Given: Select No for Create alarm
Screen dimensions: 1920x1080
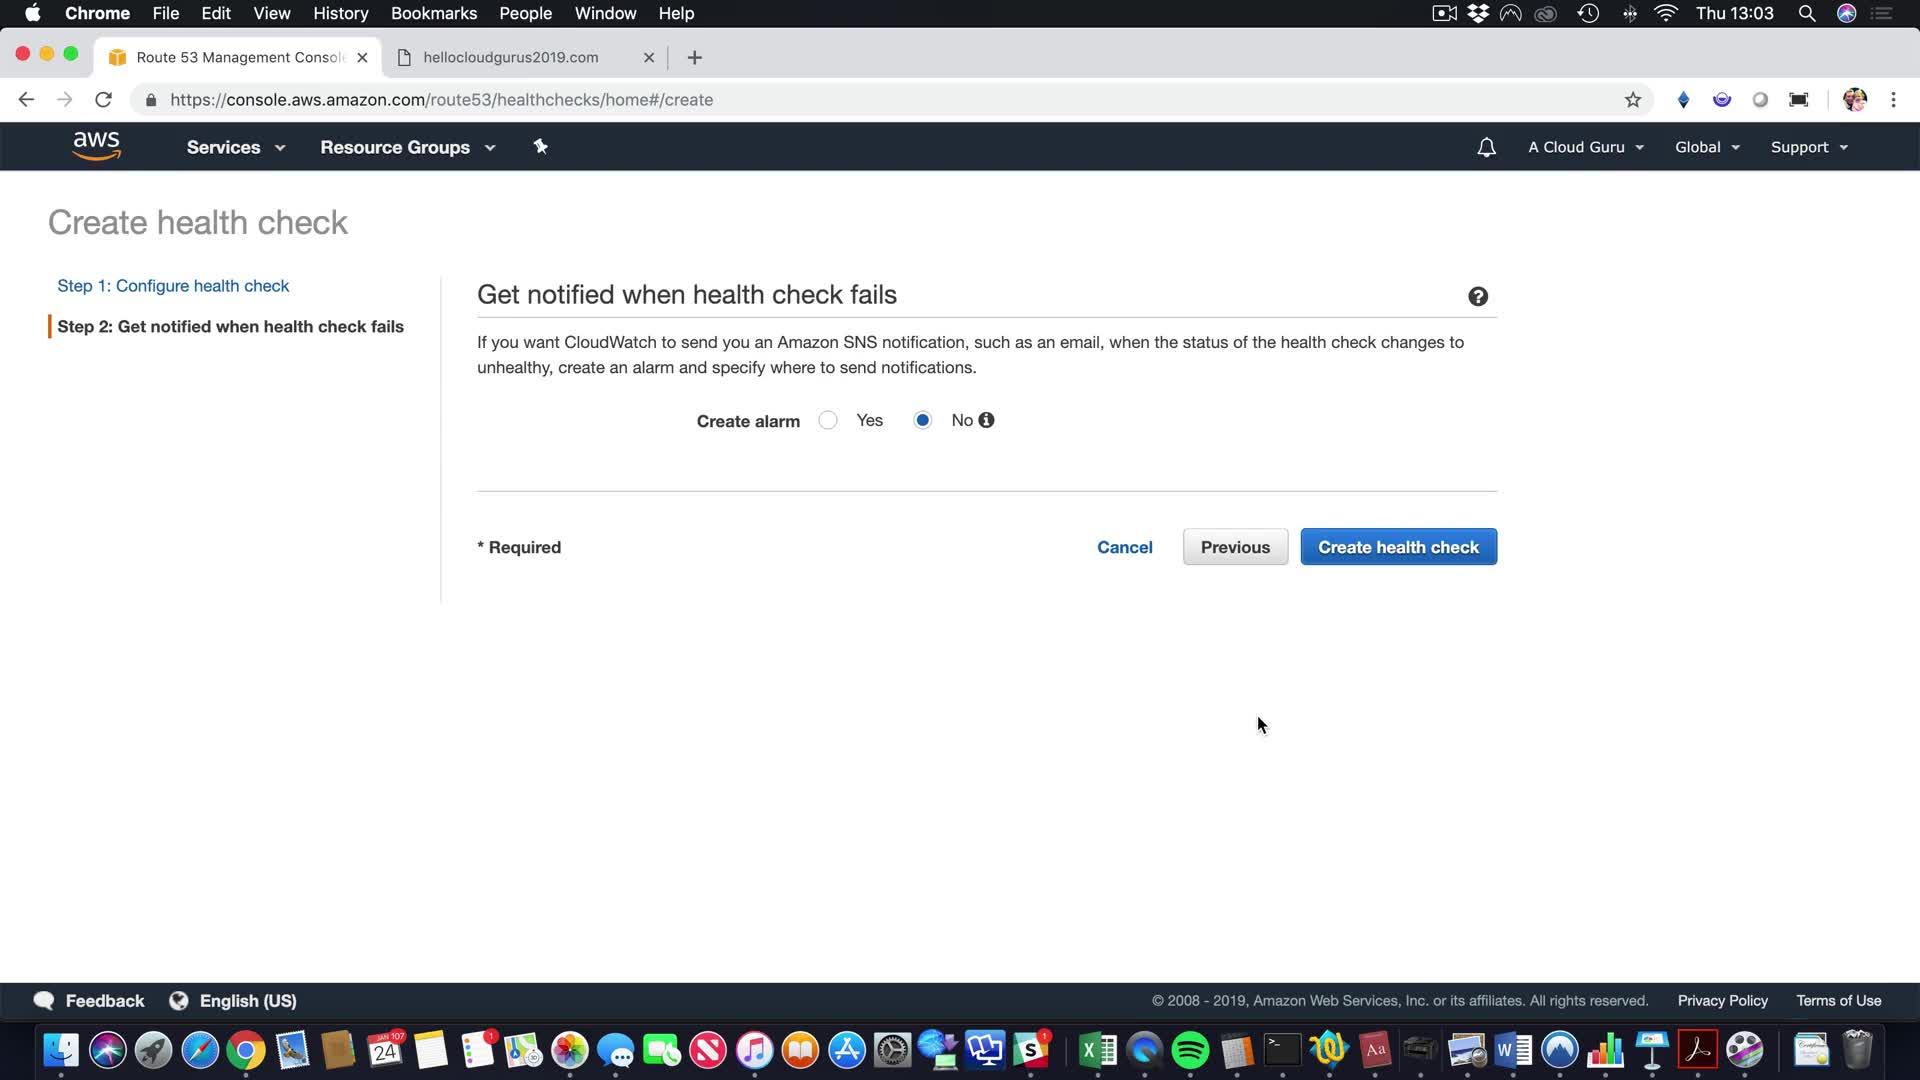Looking at the screenshot, I should point(922,420).
